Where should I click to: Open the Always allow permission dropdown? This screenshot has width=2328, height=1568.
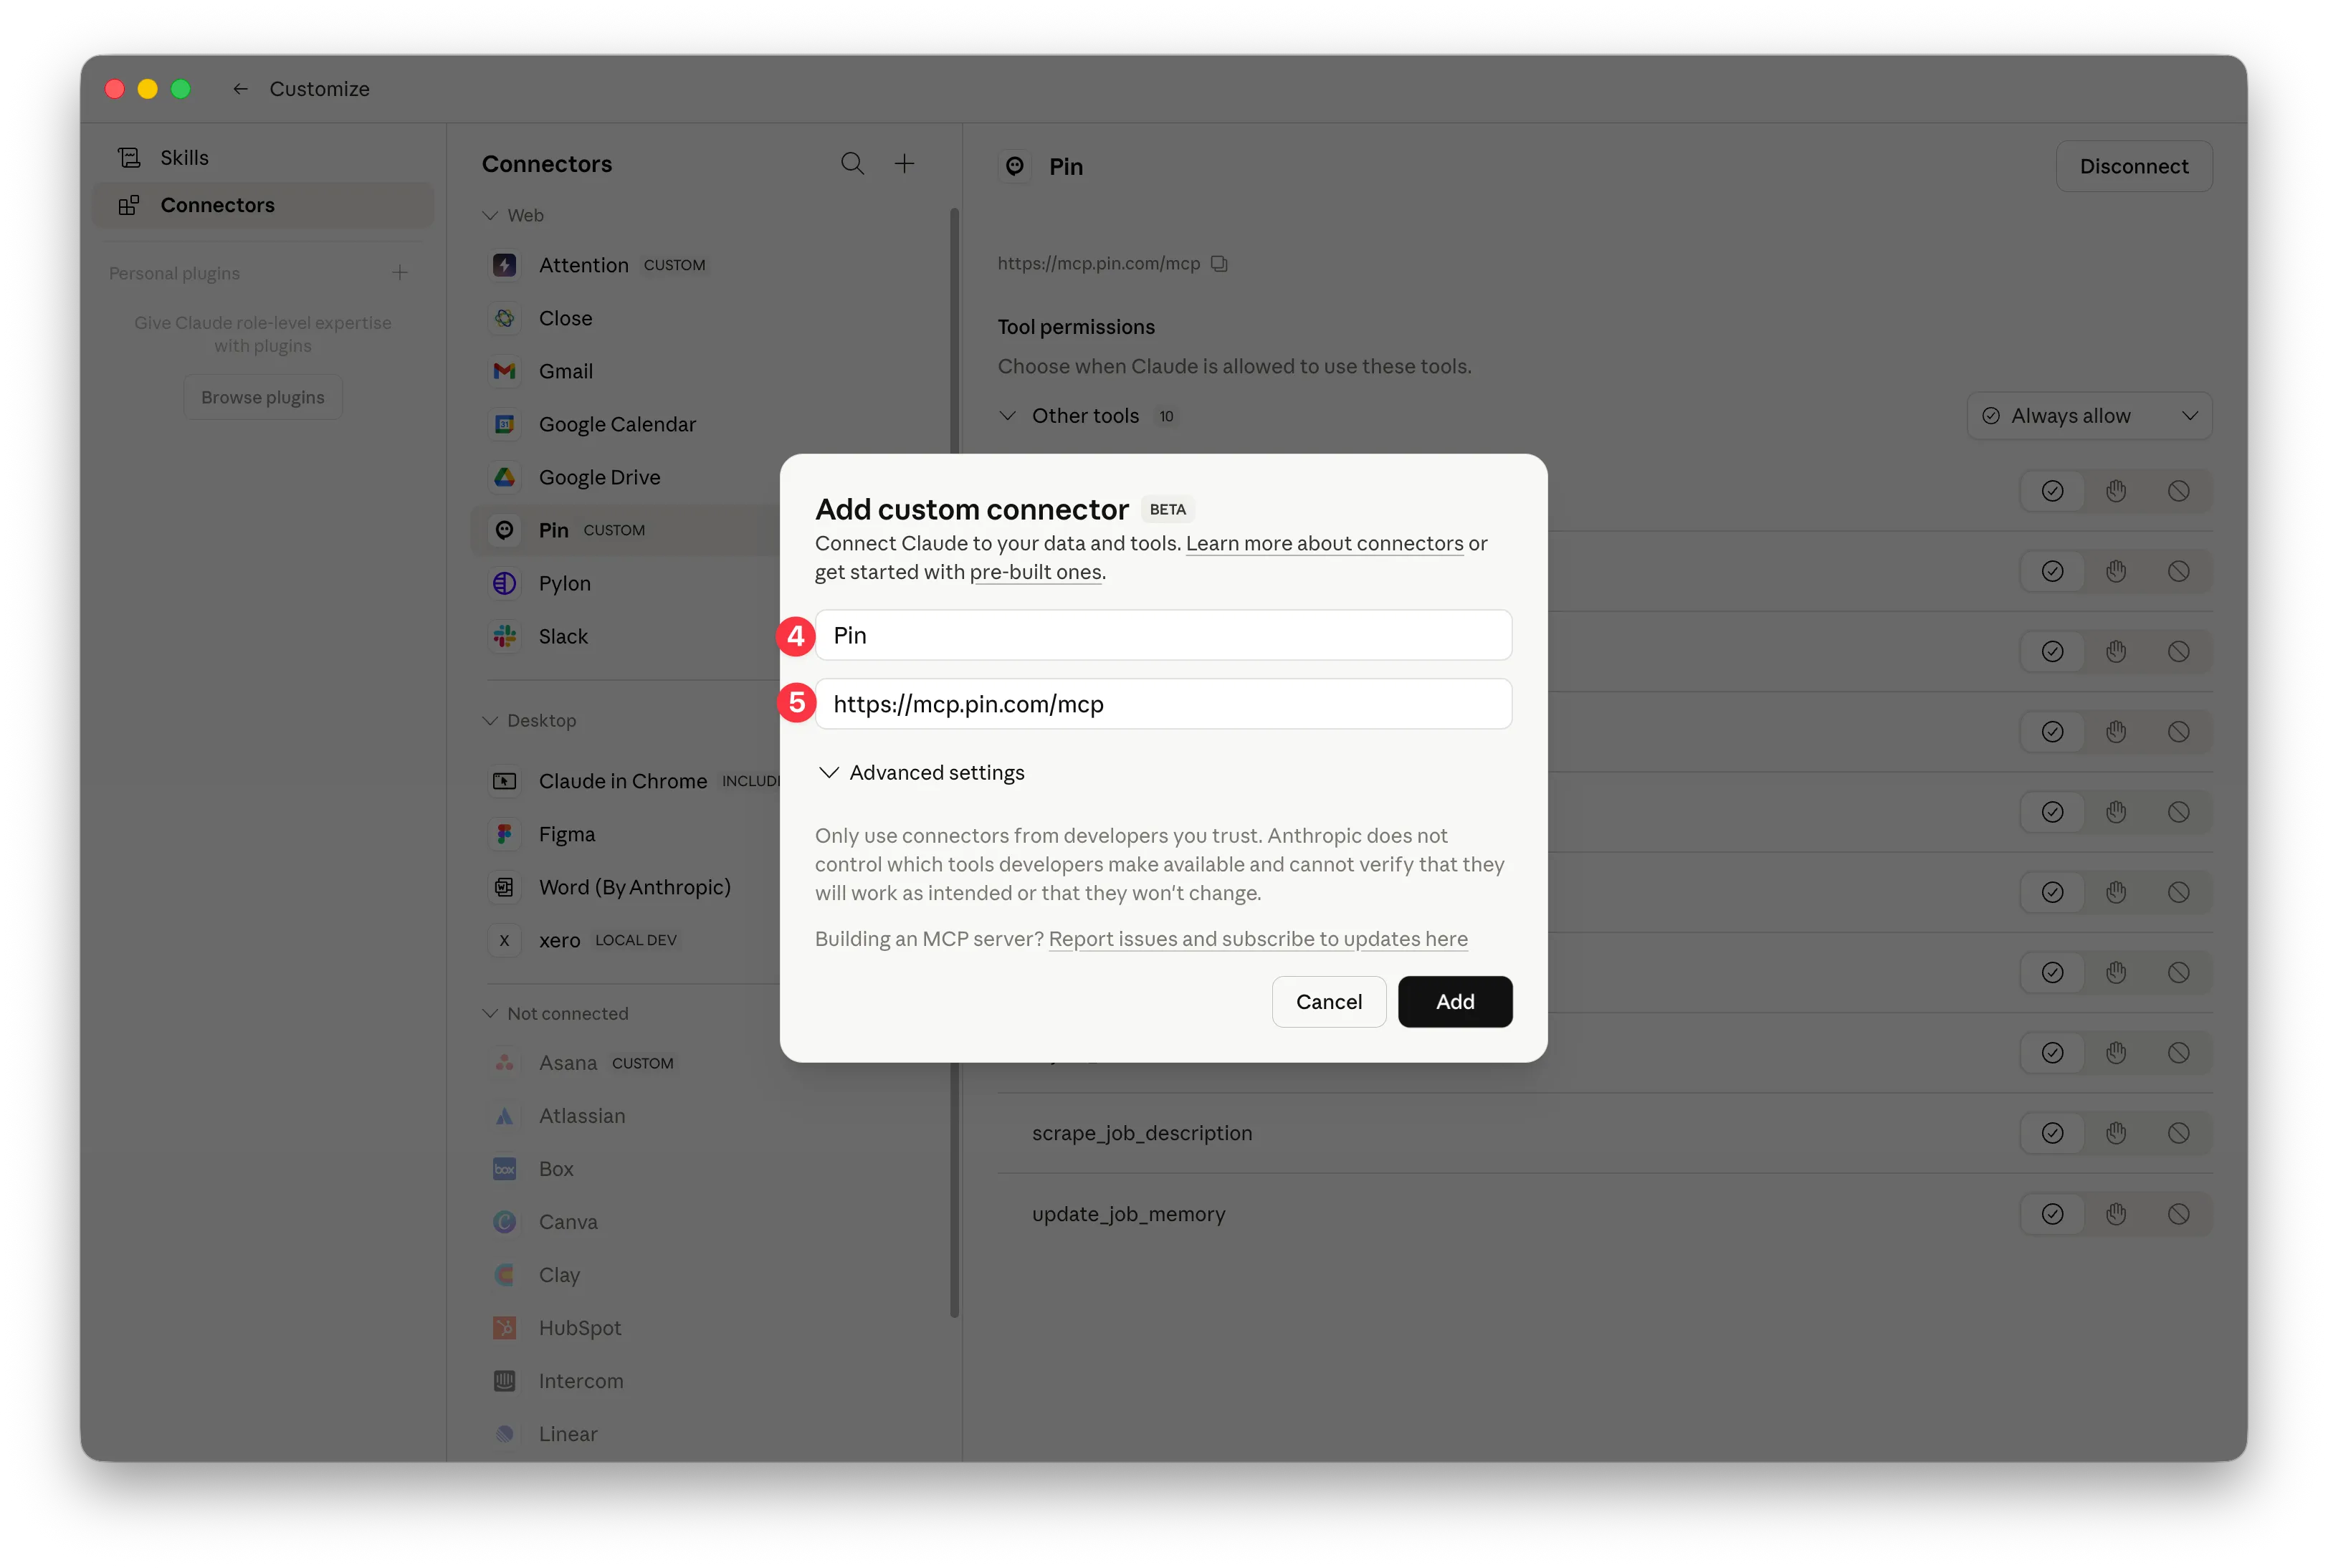(x=2090, y=416)
